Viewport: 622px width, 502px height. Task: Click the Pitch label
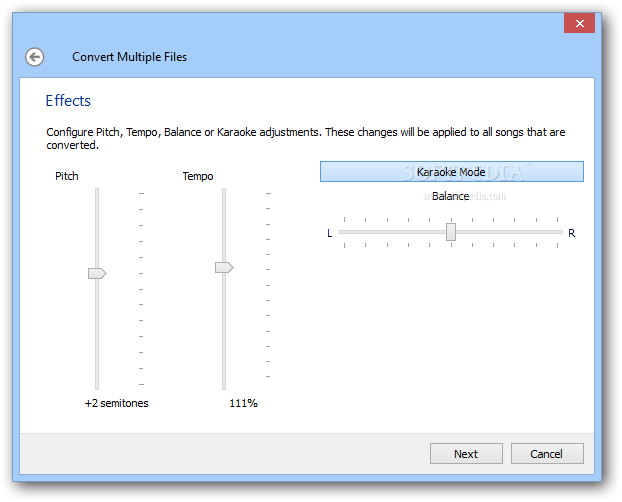(x=67, y=176)
